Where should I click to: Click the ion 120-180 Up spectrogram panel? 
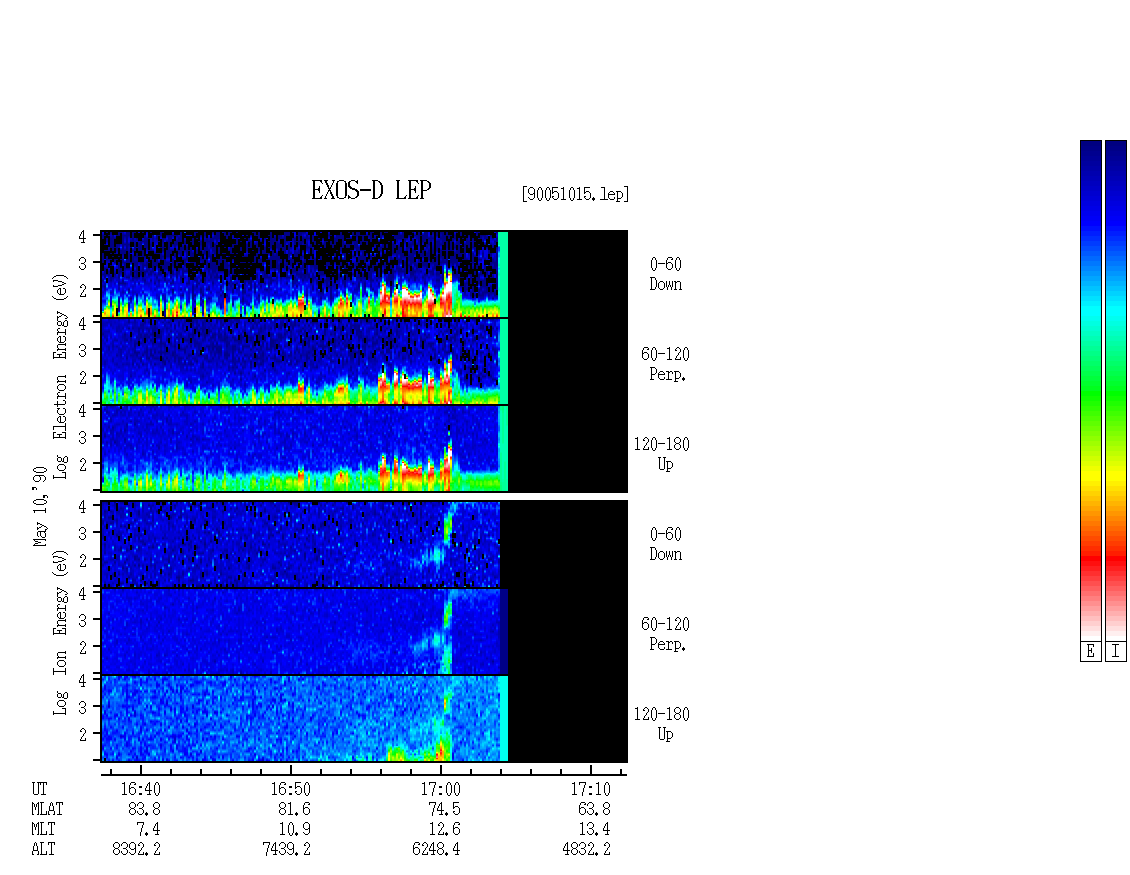[x=364, y=719]
